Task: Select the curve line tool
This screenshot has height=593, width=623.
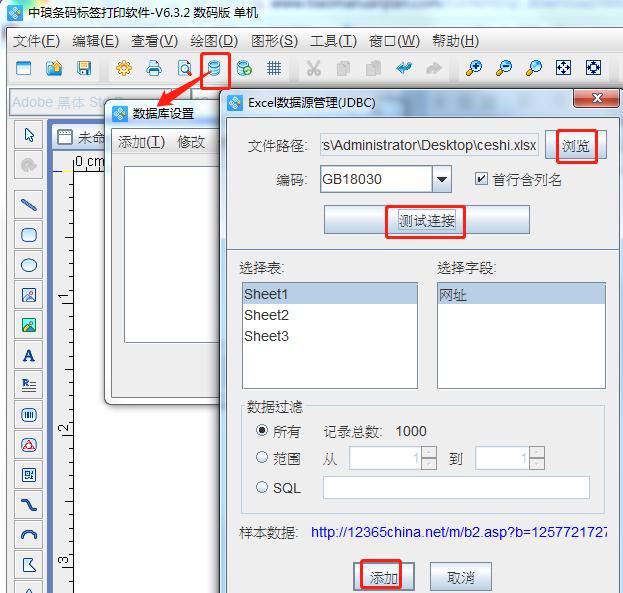Action: (29, 505)
